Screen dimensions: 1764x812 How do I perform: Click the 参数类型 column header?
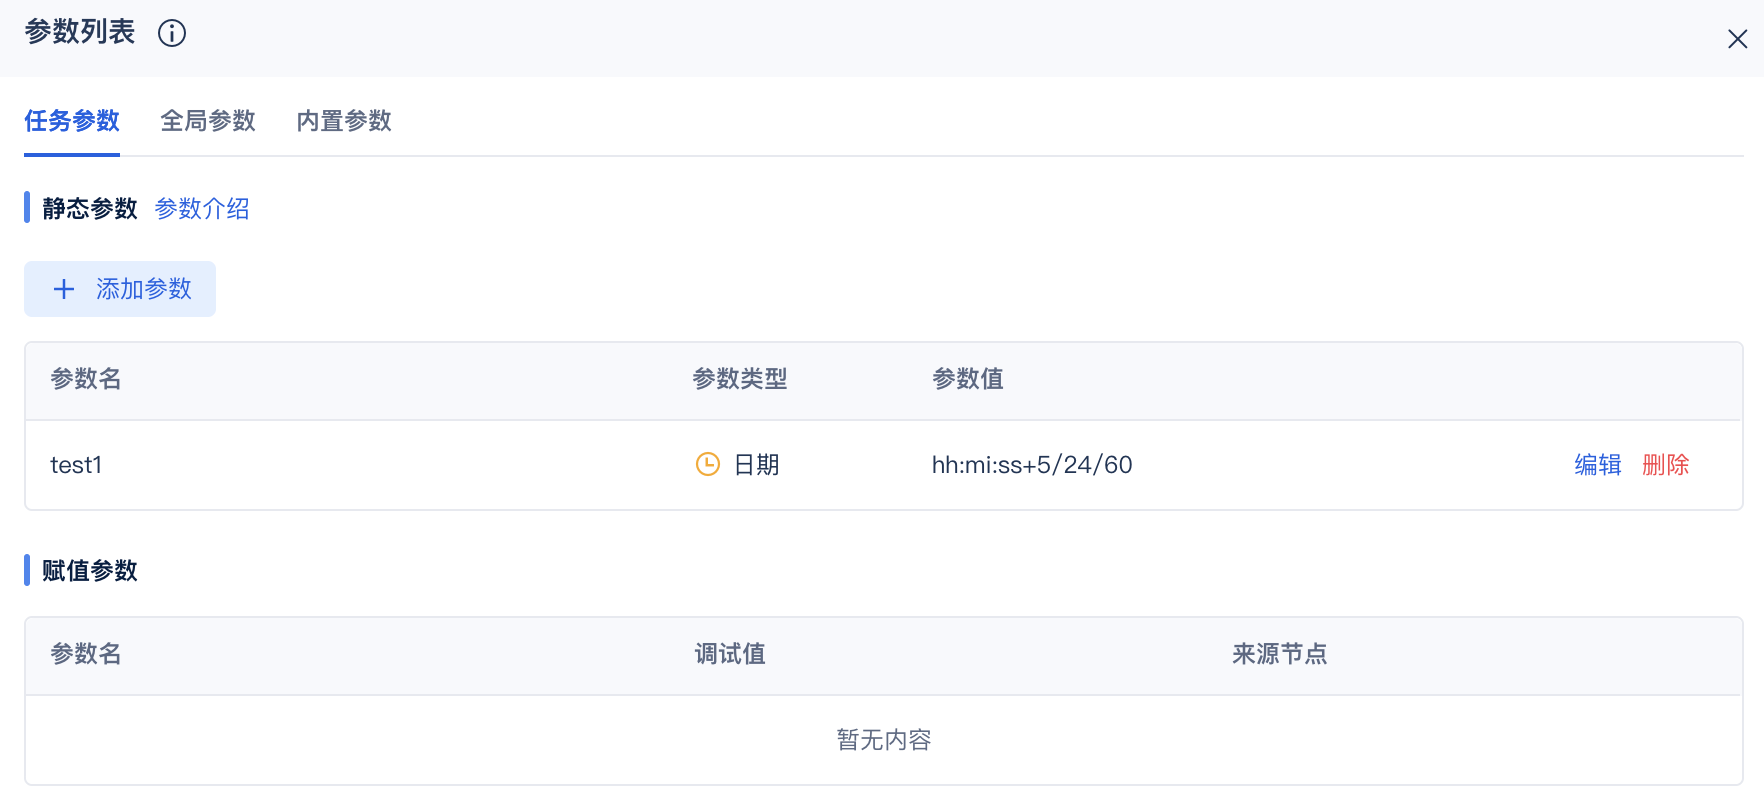[740, 379]
